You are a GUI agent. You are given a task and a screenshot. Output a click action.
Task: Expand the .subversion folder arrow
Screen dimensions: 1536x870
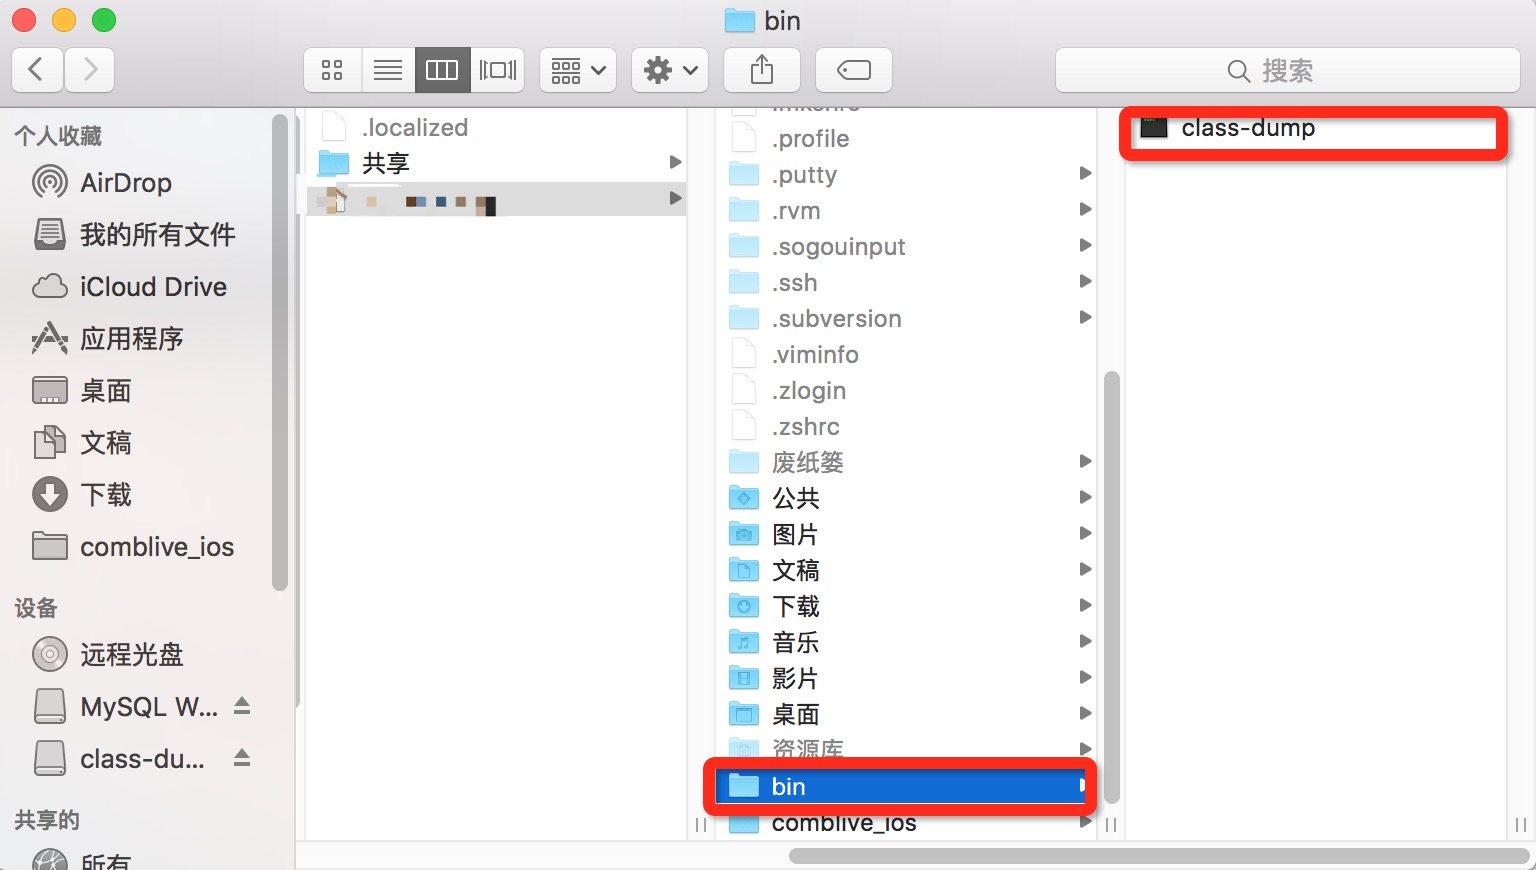point(1085,318)
